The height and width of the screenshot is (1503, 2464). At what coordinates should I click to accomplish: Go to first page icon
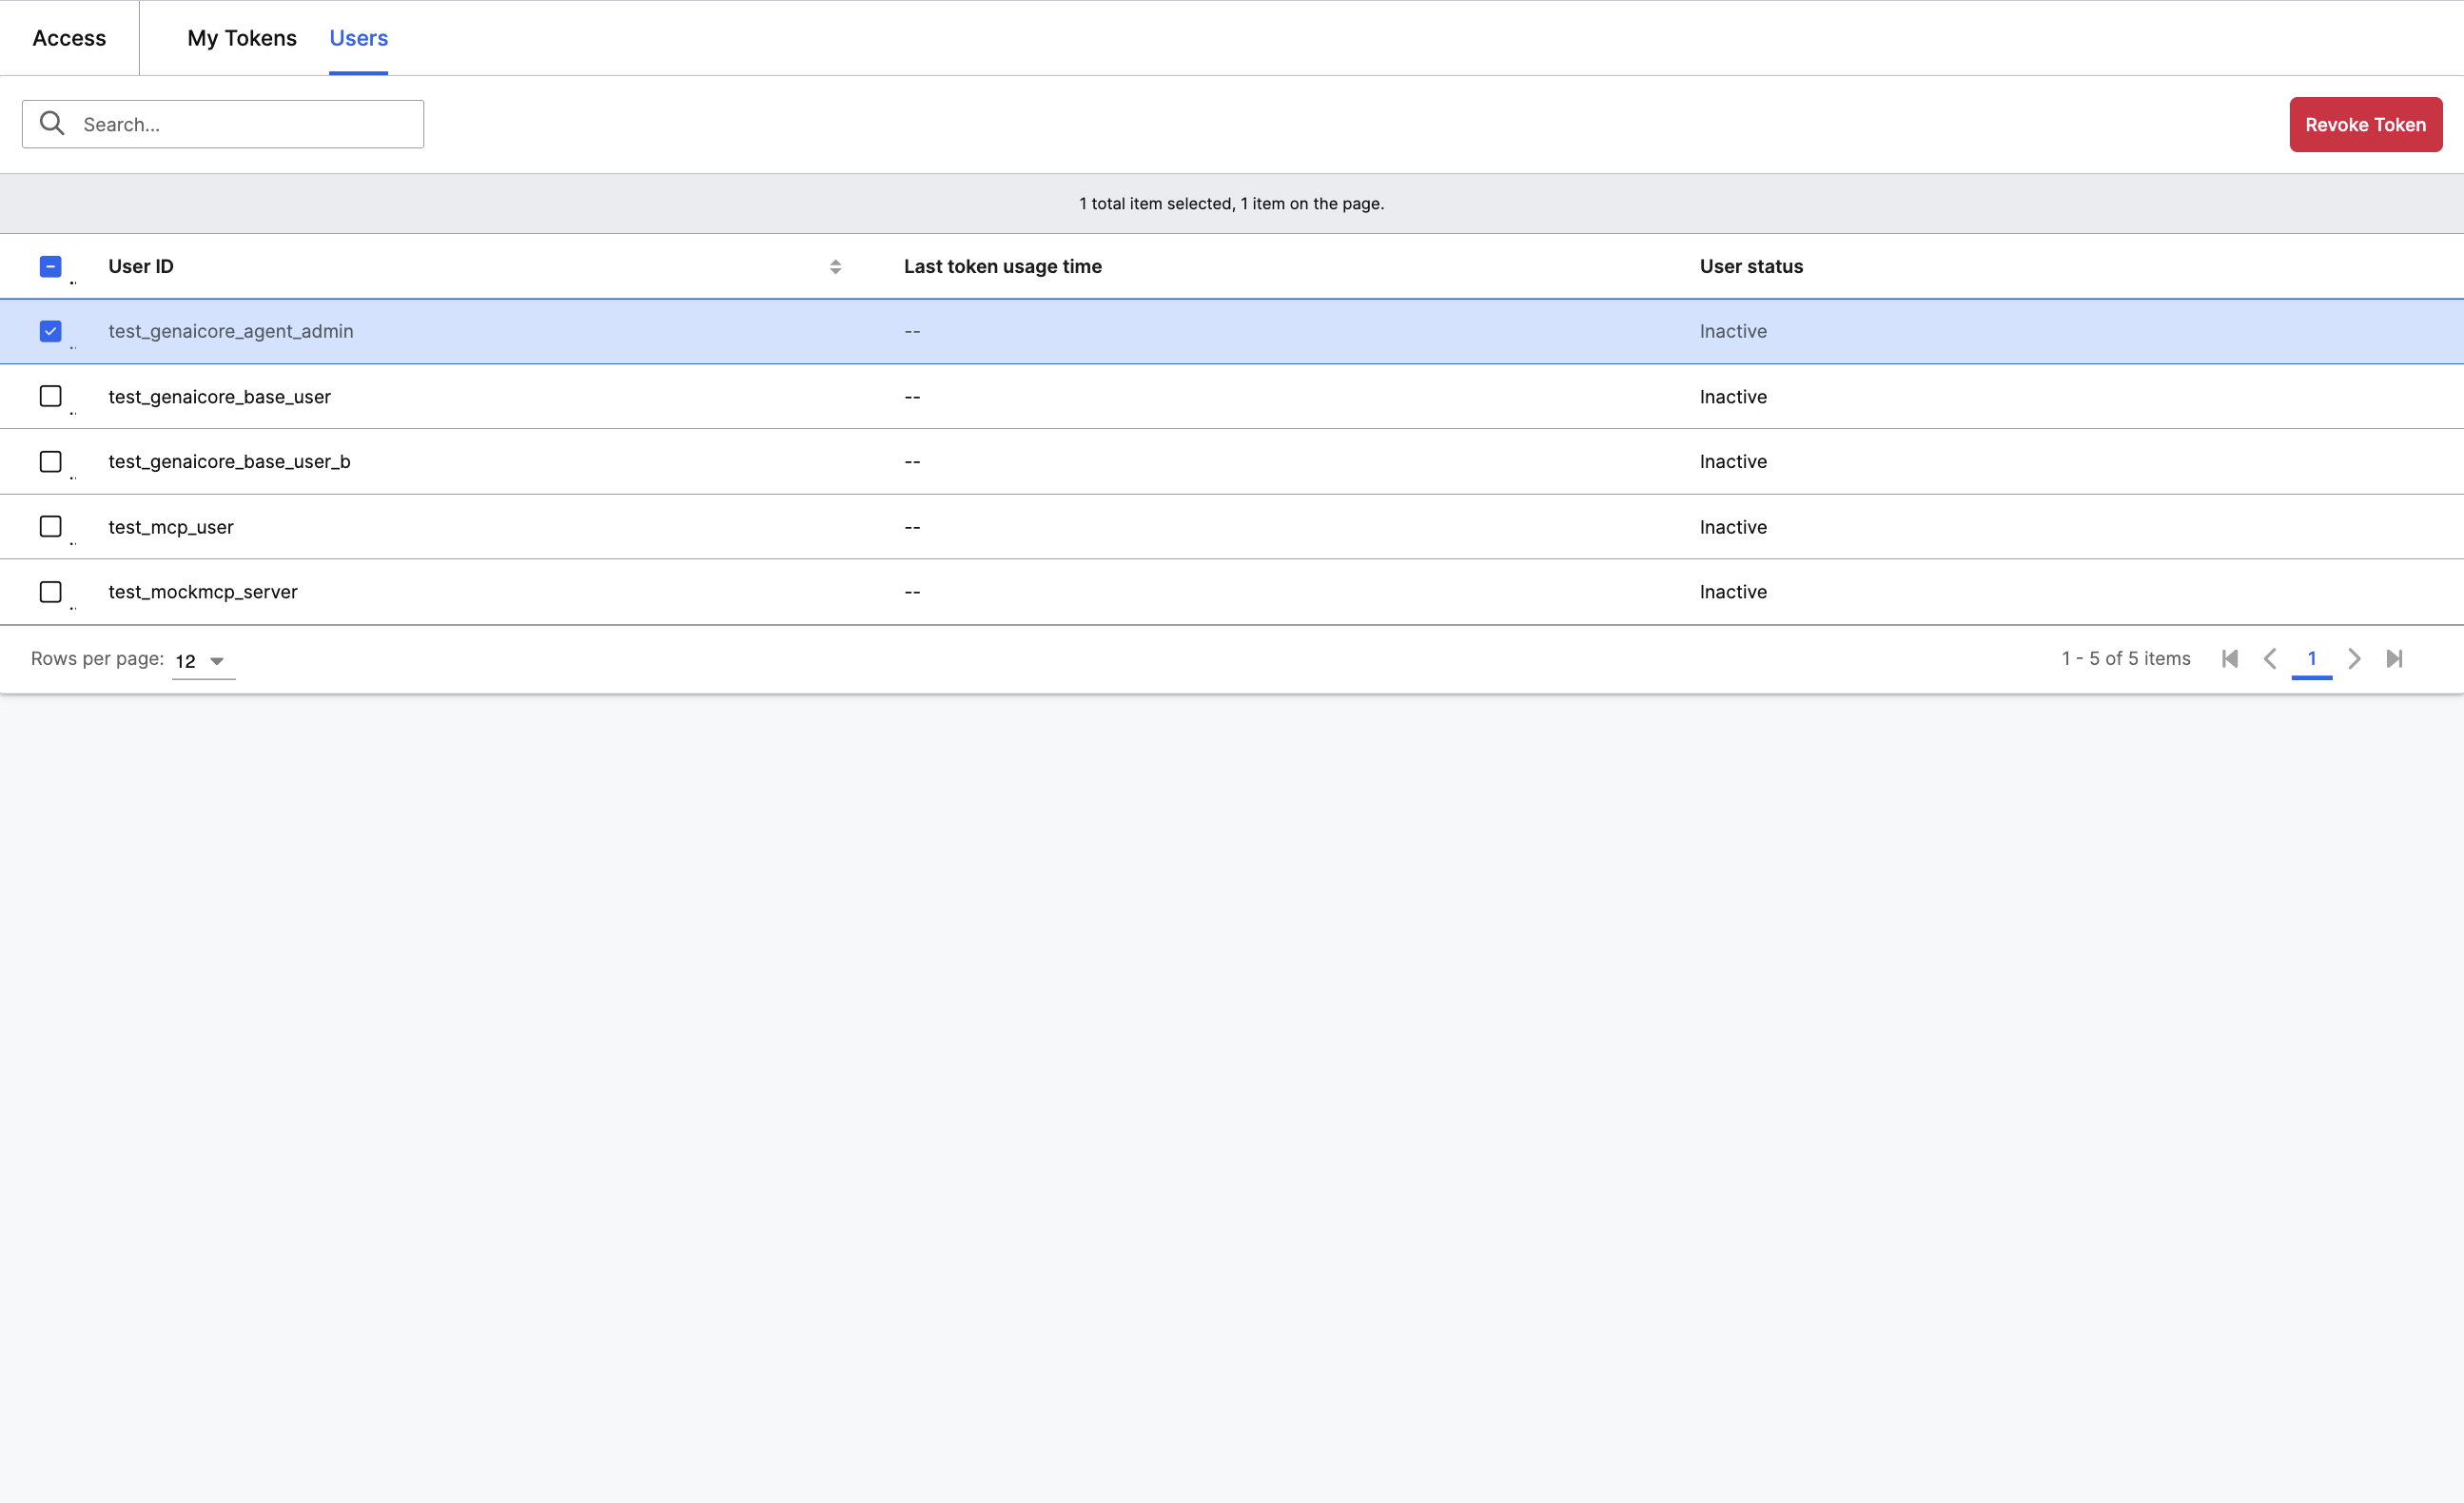tap(2229, 658)
